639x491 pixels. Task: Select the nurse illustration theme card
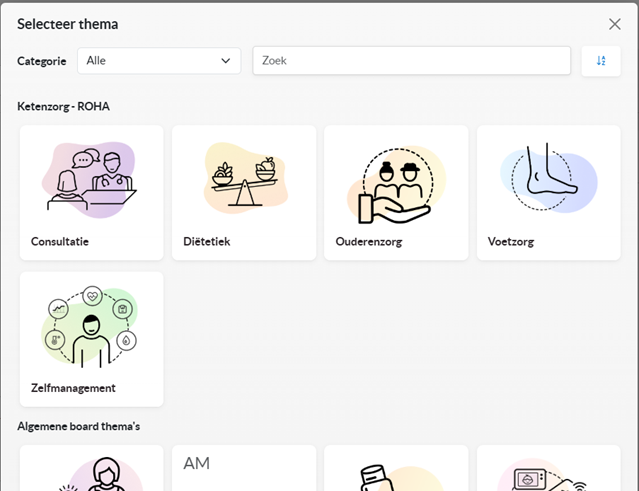(x=92, y=468)
